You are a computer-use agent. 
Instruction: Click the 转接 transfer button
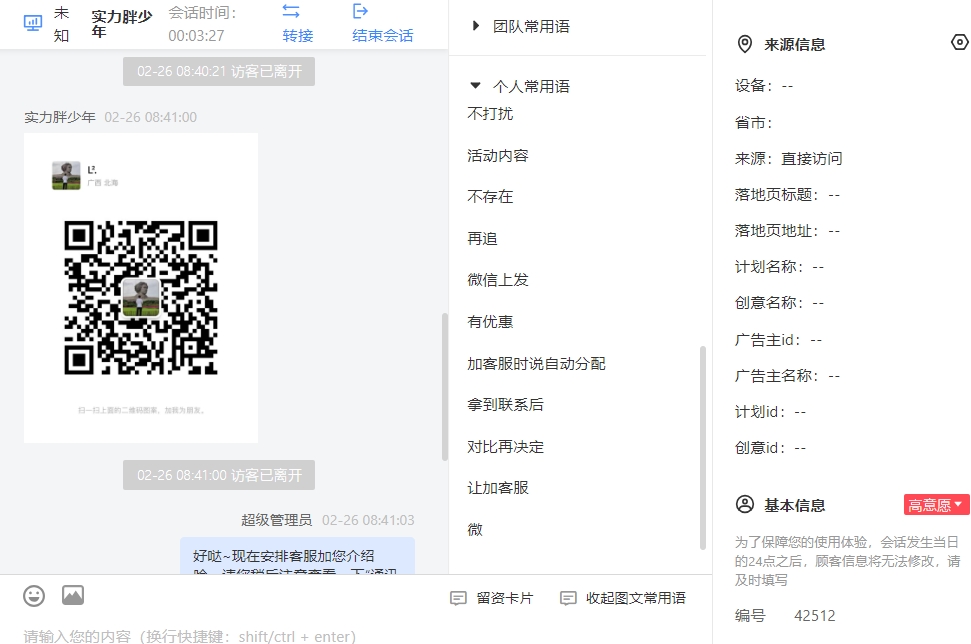click(x=297, y=35)
